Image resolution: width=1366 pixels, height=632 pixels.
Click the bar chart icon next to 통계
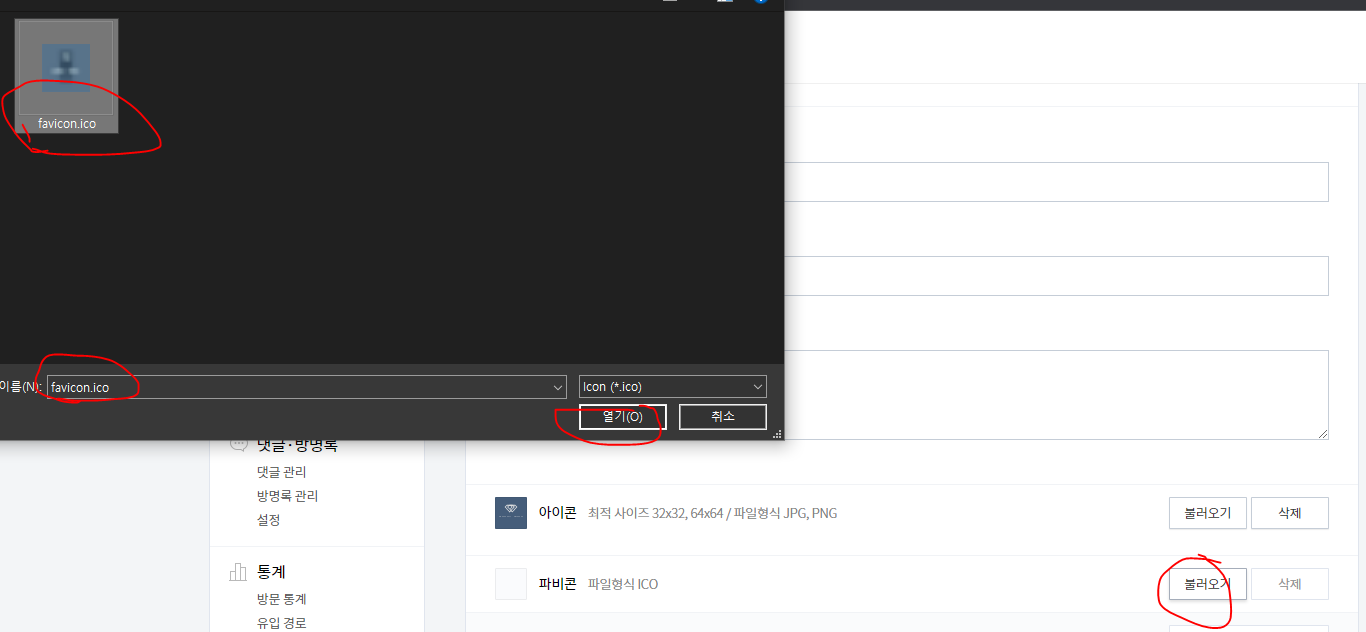click(238, 572)
